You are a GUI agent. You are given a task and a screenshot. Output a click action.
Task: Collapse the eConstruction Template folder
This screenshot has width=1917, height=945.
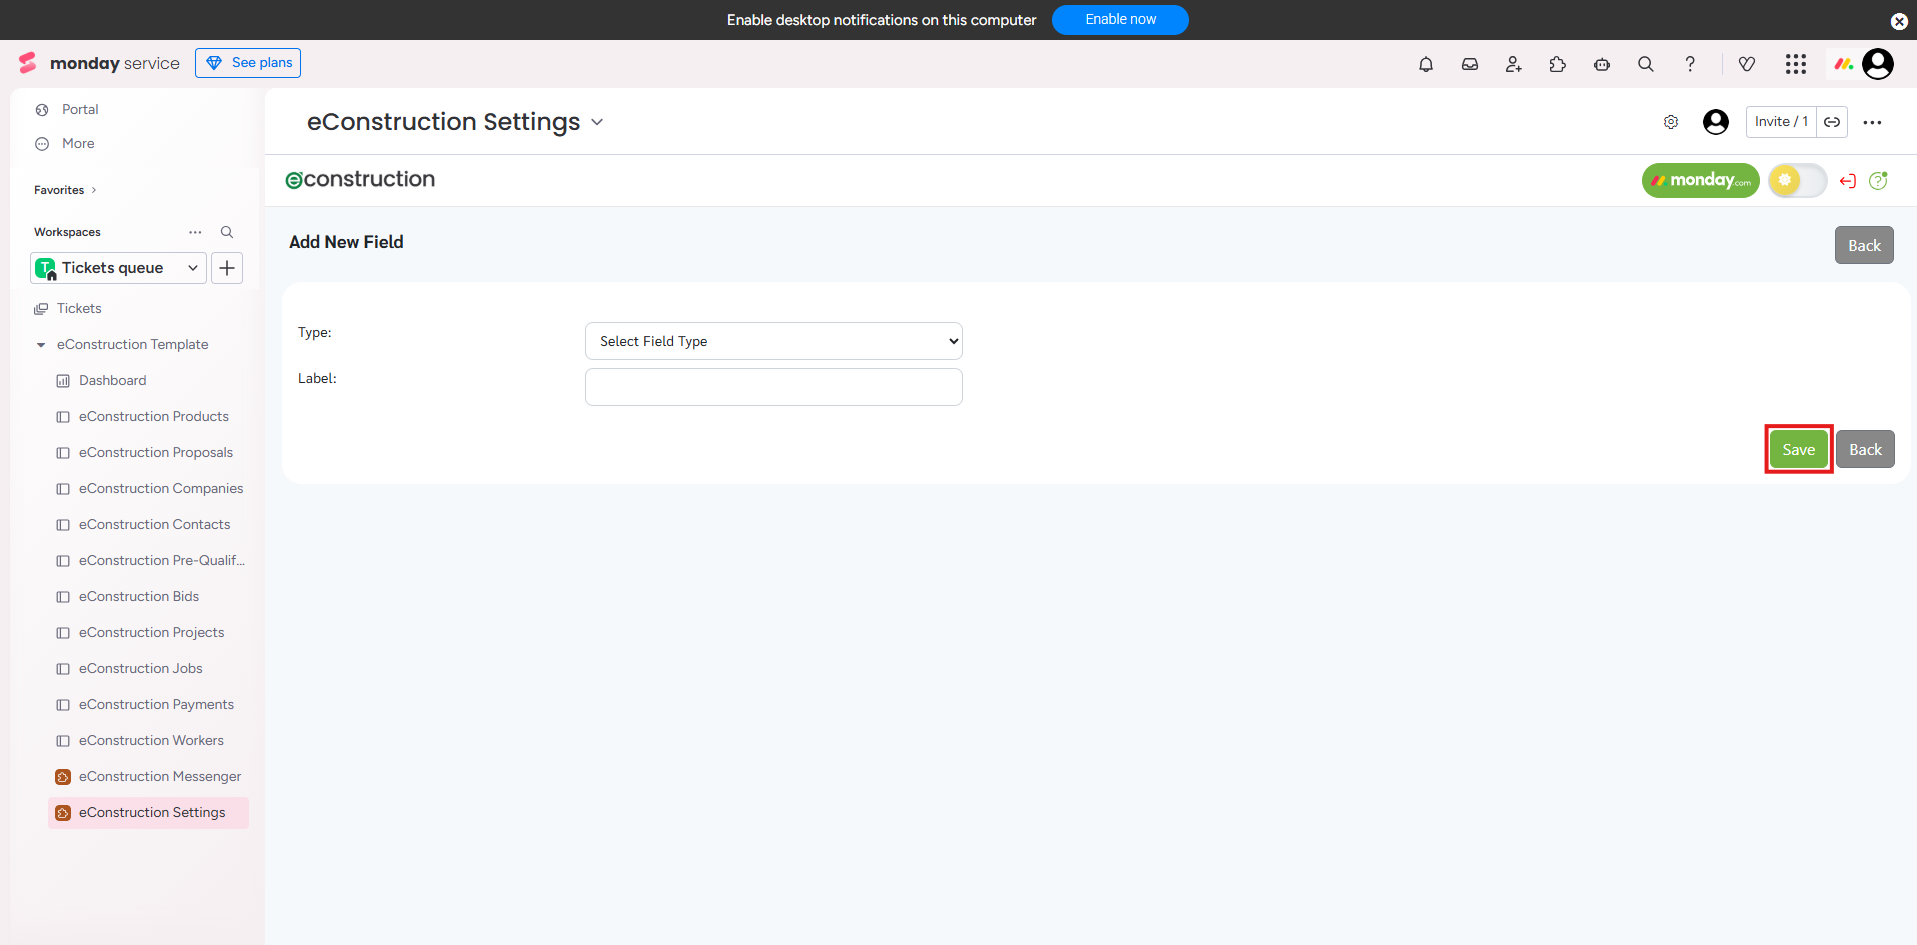41,345
